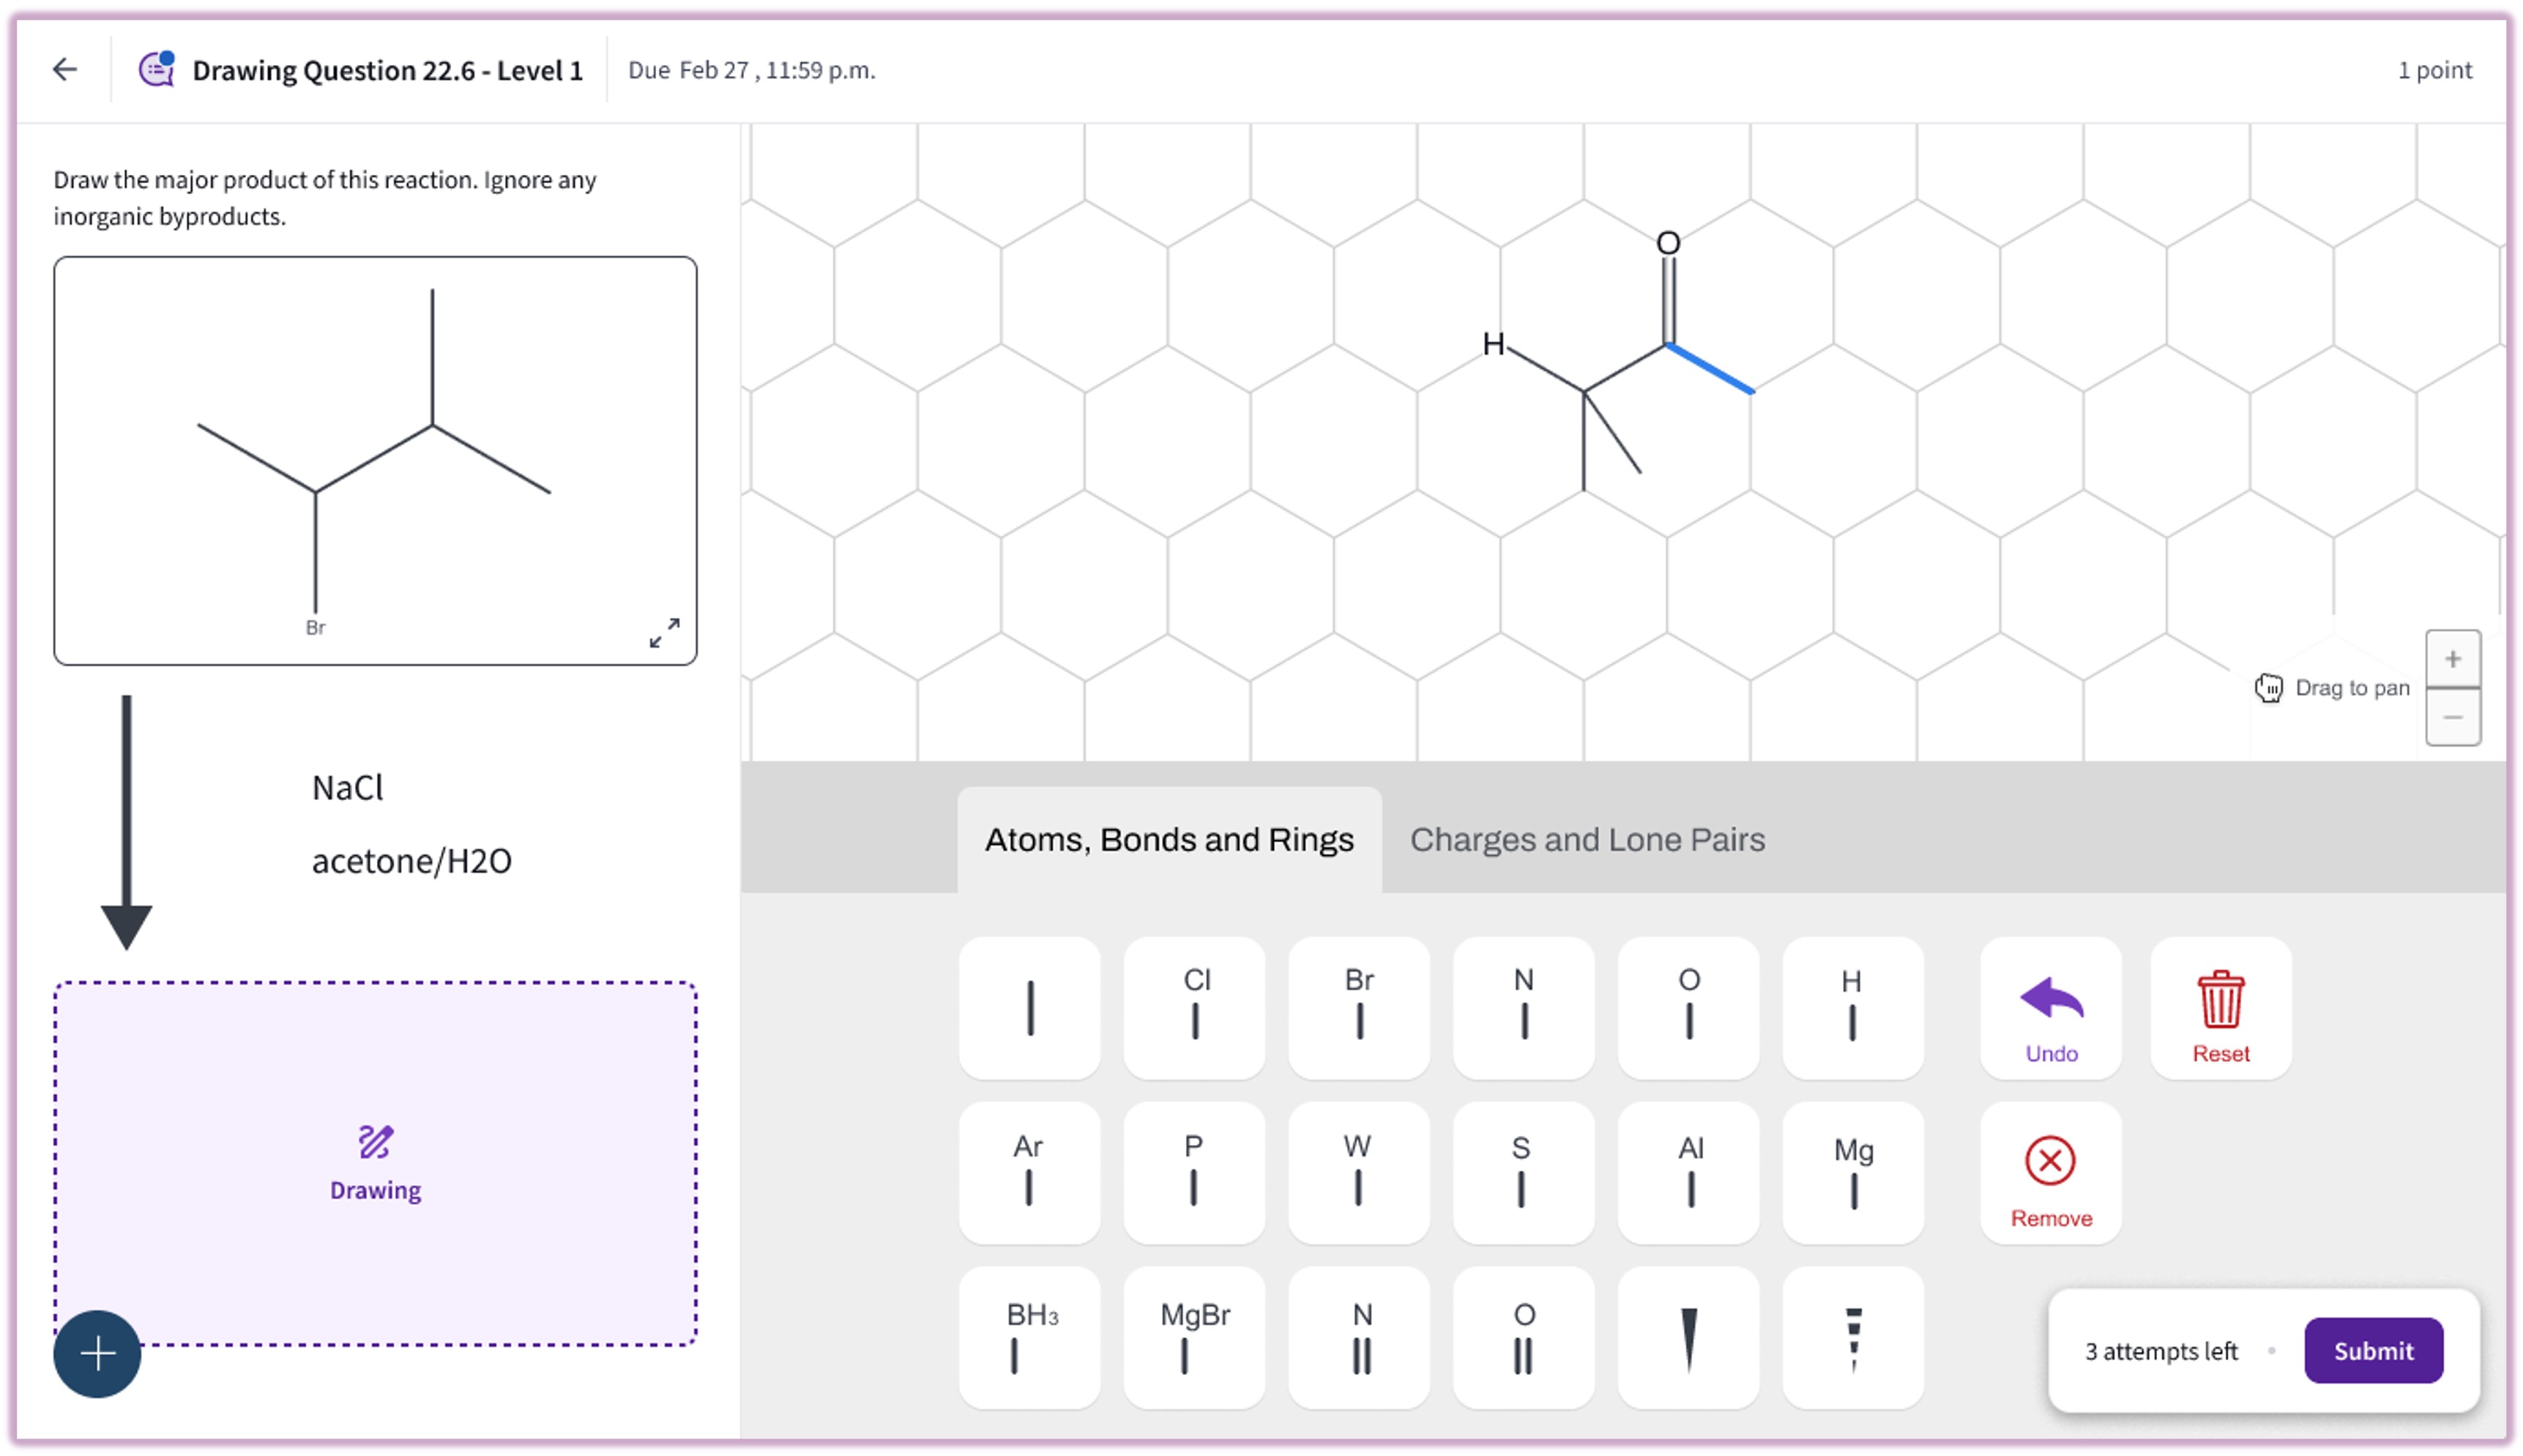Viewport: 2523px width, 1456px height.
Task: Add an H atom bond
Action: [x=1852, y=1008]
